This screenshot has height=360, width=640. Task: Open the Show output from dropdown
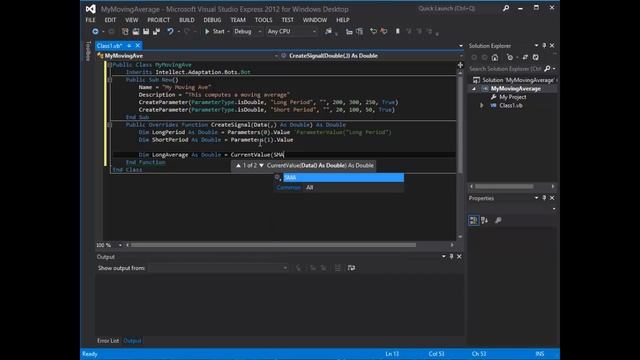tap(218, 268)
